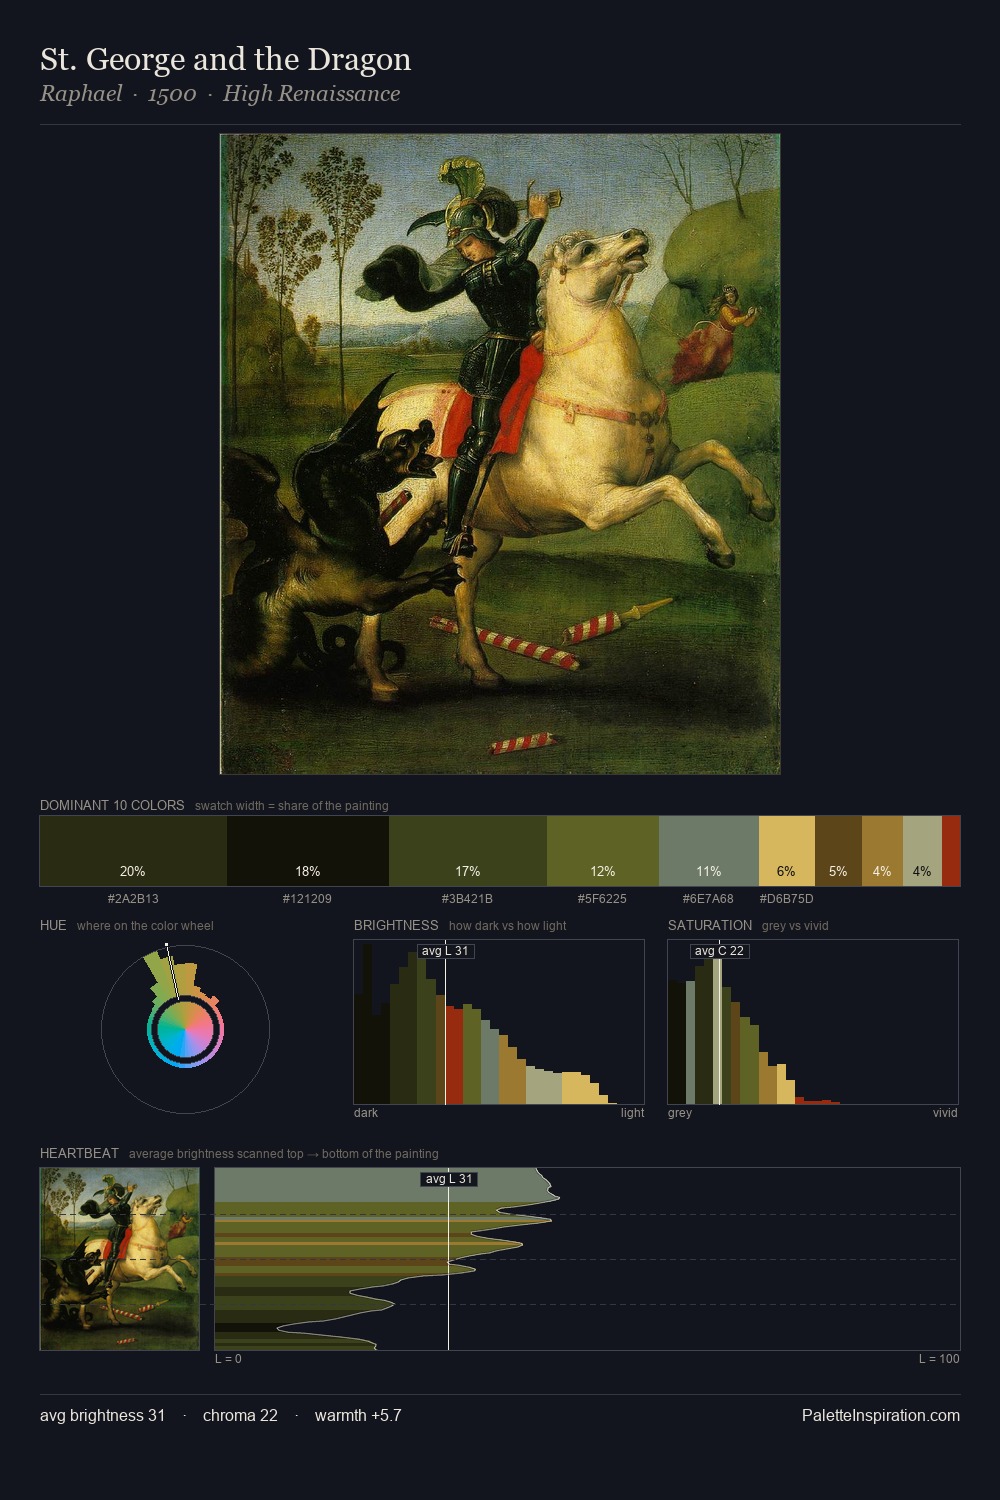
Task: Click the "DOMINANT 10 COLORS" heading
Action: point(112,805)
